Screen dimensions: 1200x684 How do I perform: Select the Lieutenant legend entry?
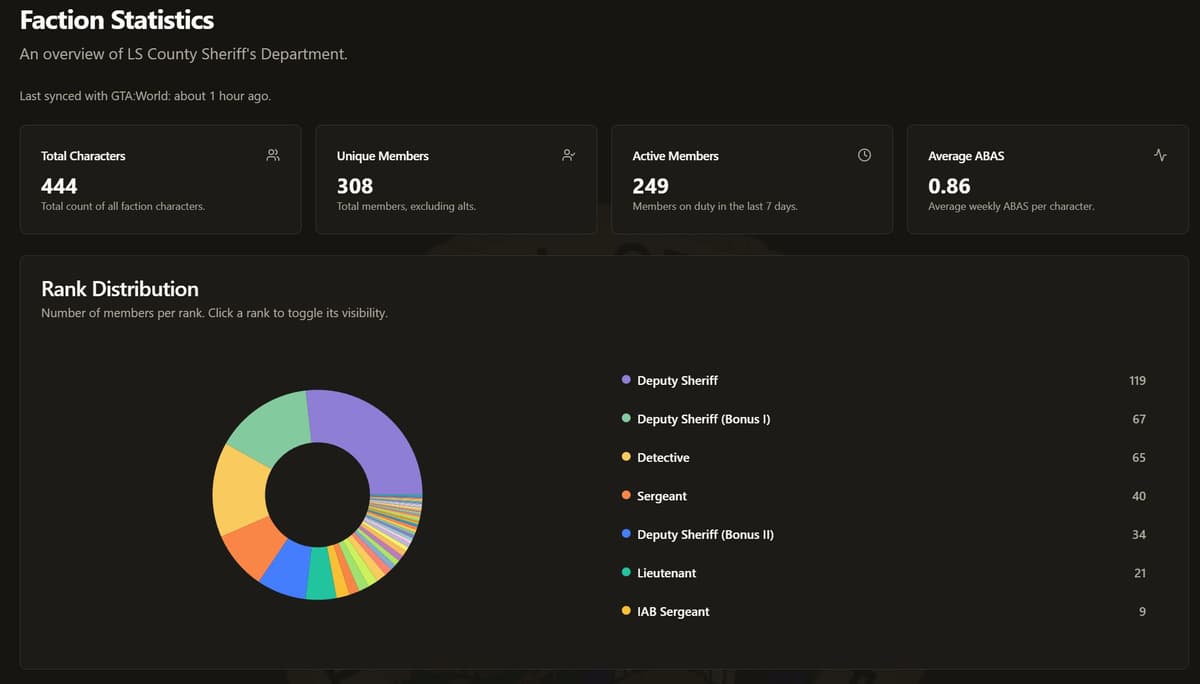(x=667, y=572)
